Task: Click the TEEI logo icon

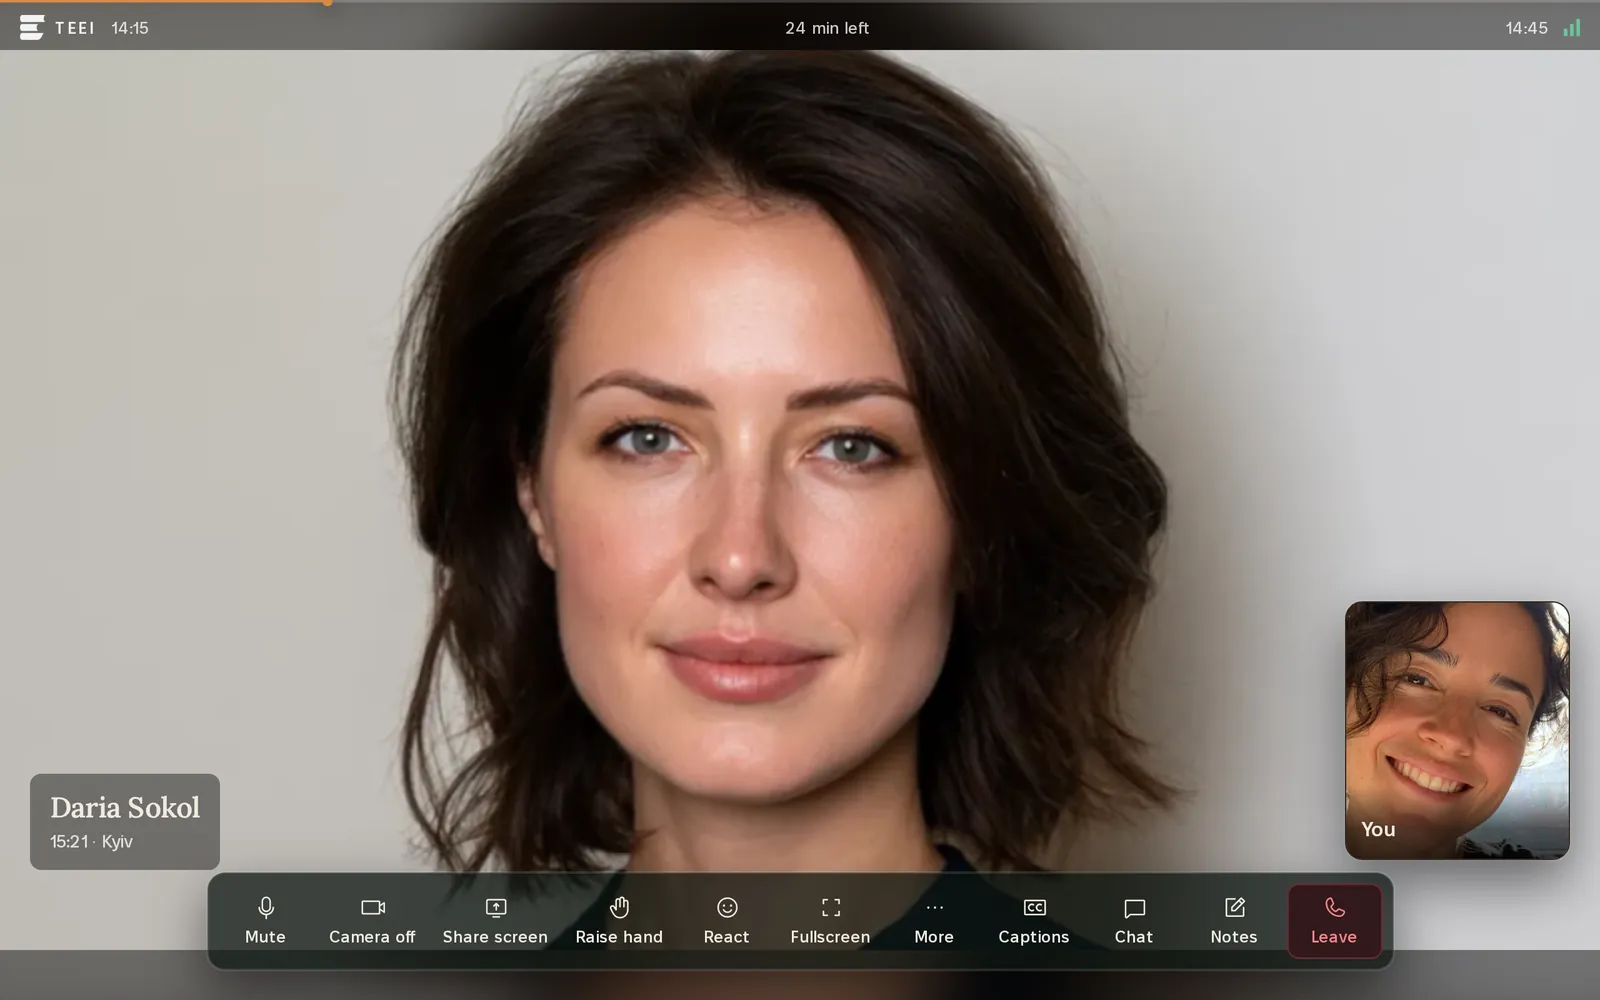Action: coord(32,28)
